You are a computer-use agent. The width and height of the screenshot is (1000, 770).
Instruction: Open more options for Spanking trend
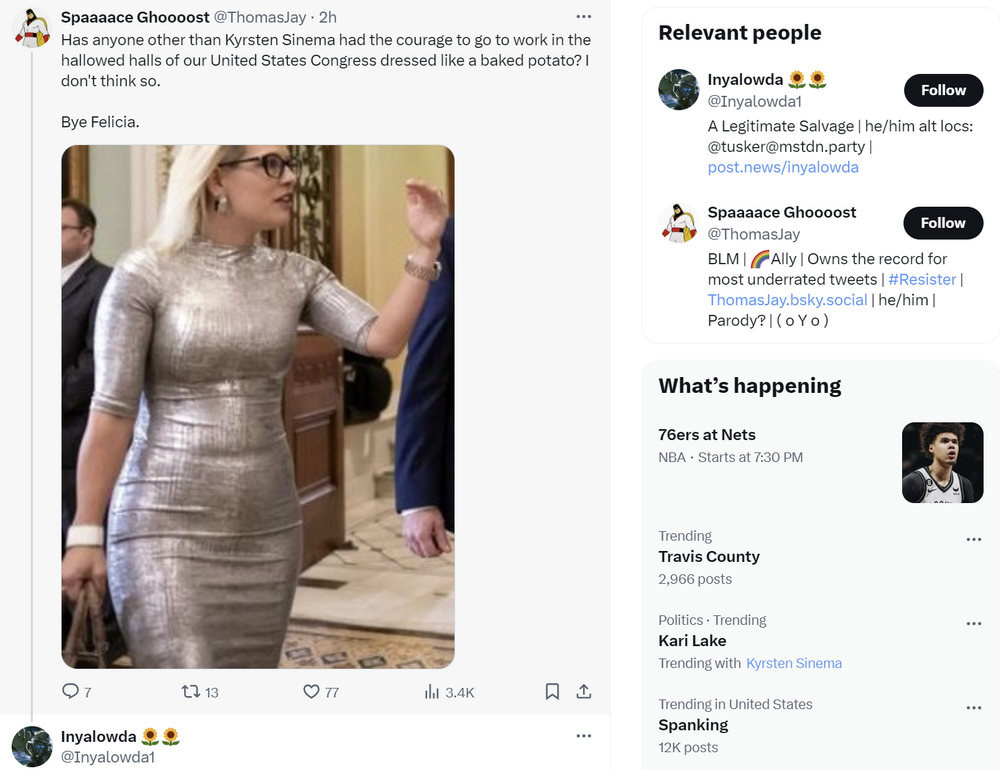point(973,708)
